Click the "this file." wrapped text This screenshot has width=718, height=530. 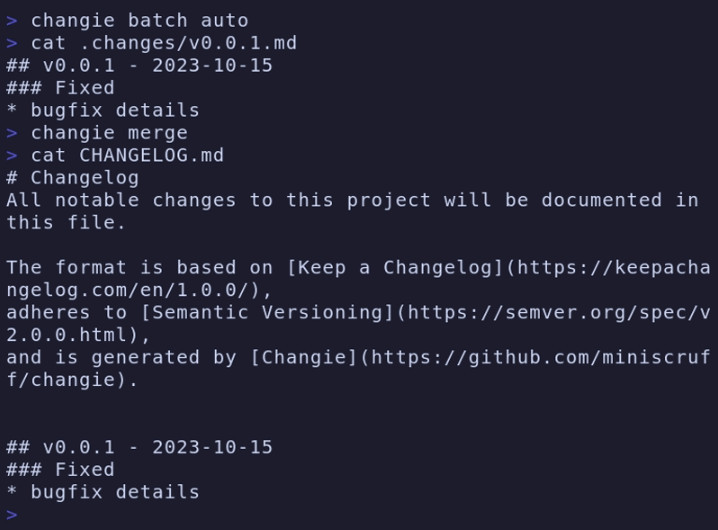(66, 222)
